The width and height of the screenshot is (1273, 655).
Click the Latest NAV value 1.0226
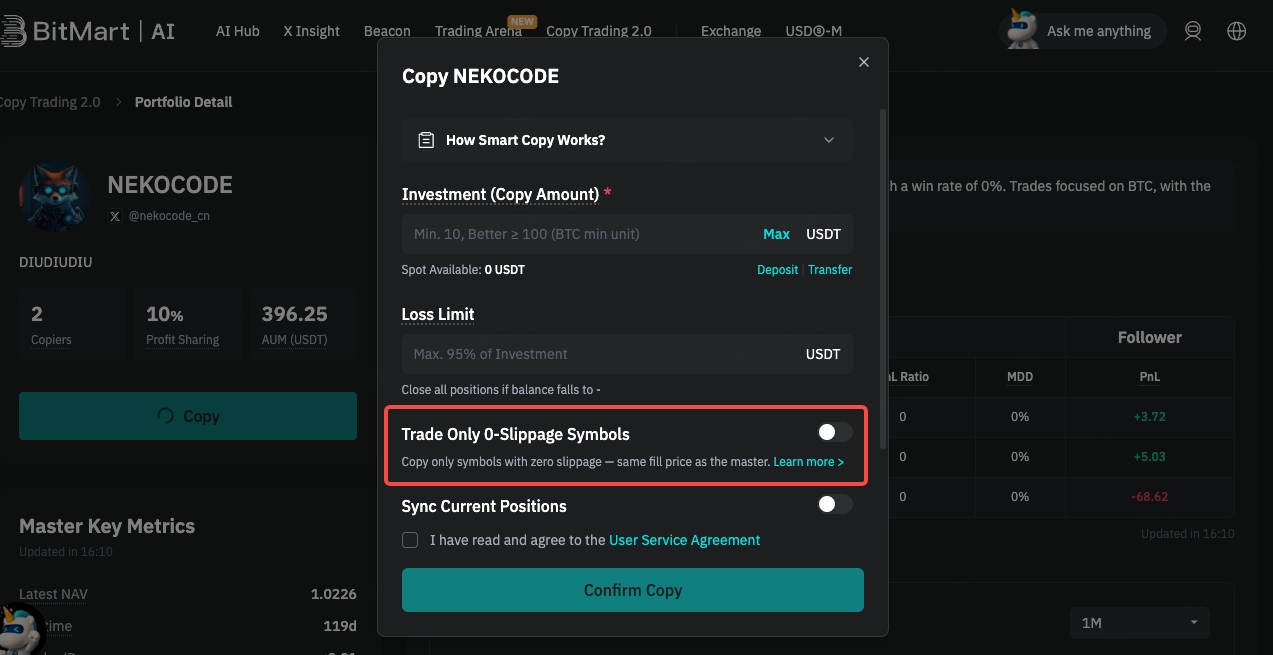click(333, 594)
